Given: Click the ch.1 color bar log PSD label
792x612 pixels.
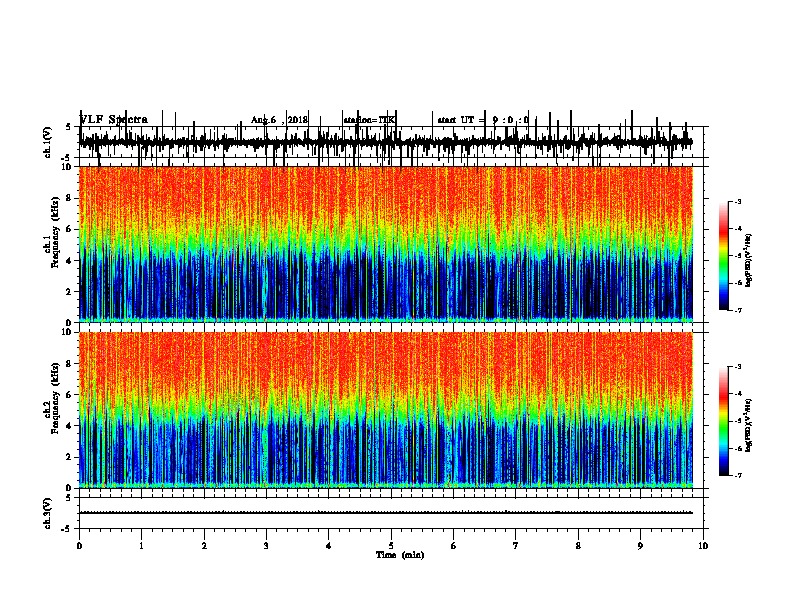Looking at the screenshot, I should tap(749, 260).
